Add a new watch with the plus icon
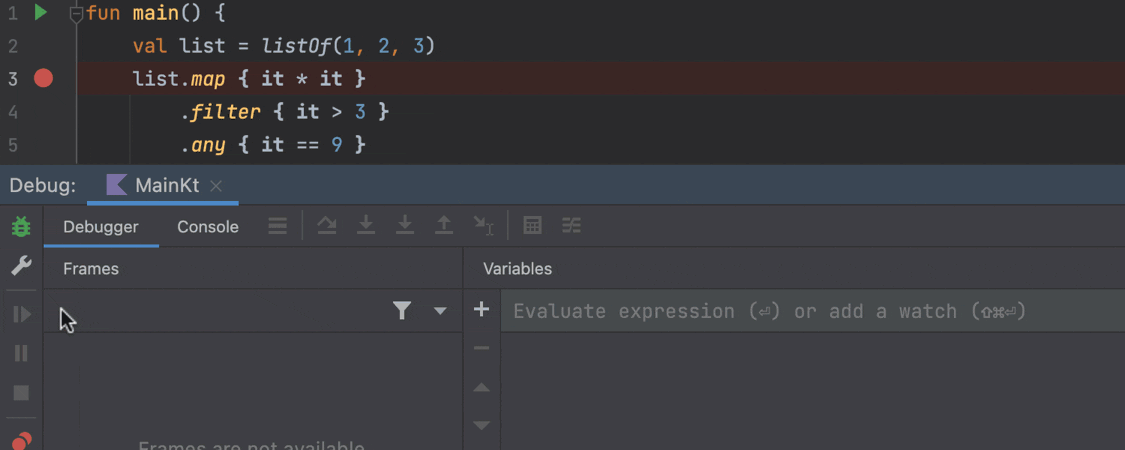1125x450 pixels. click(x=482, y=310)
